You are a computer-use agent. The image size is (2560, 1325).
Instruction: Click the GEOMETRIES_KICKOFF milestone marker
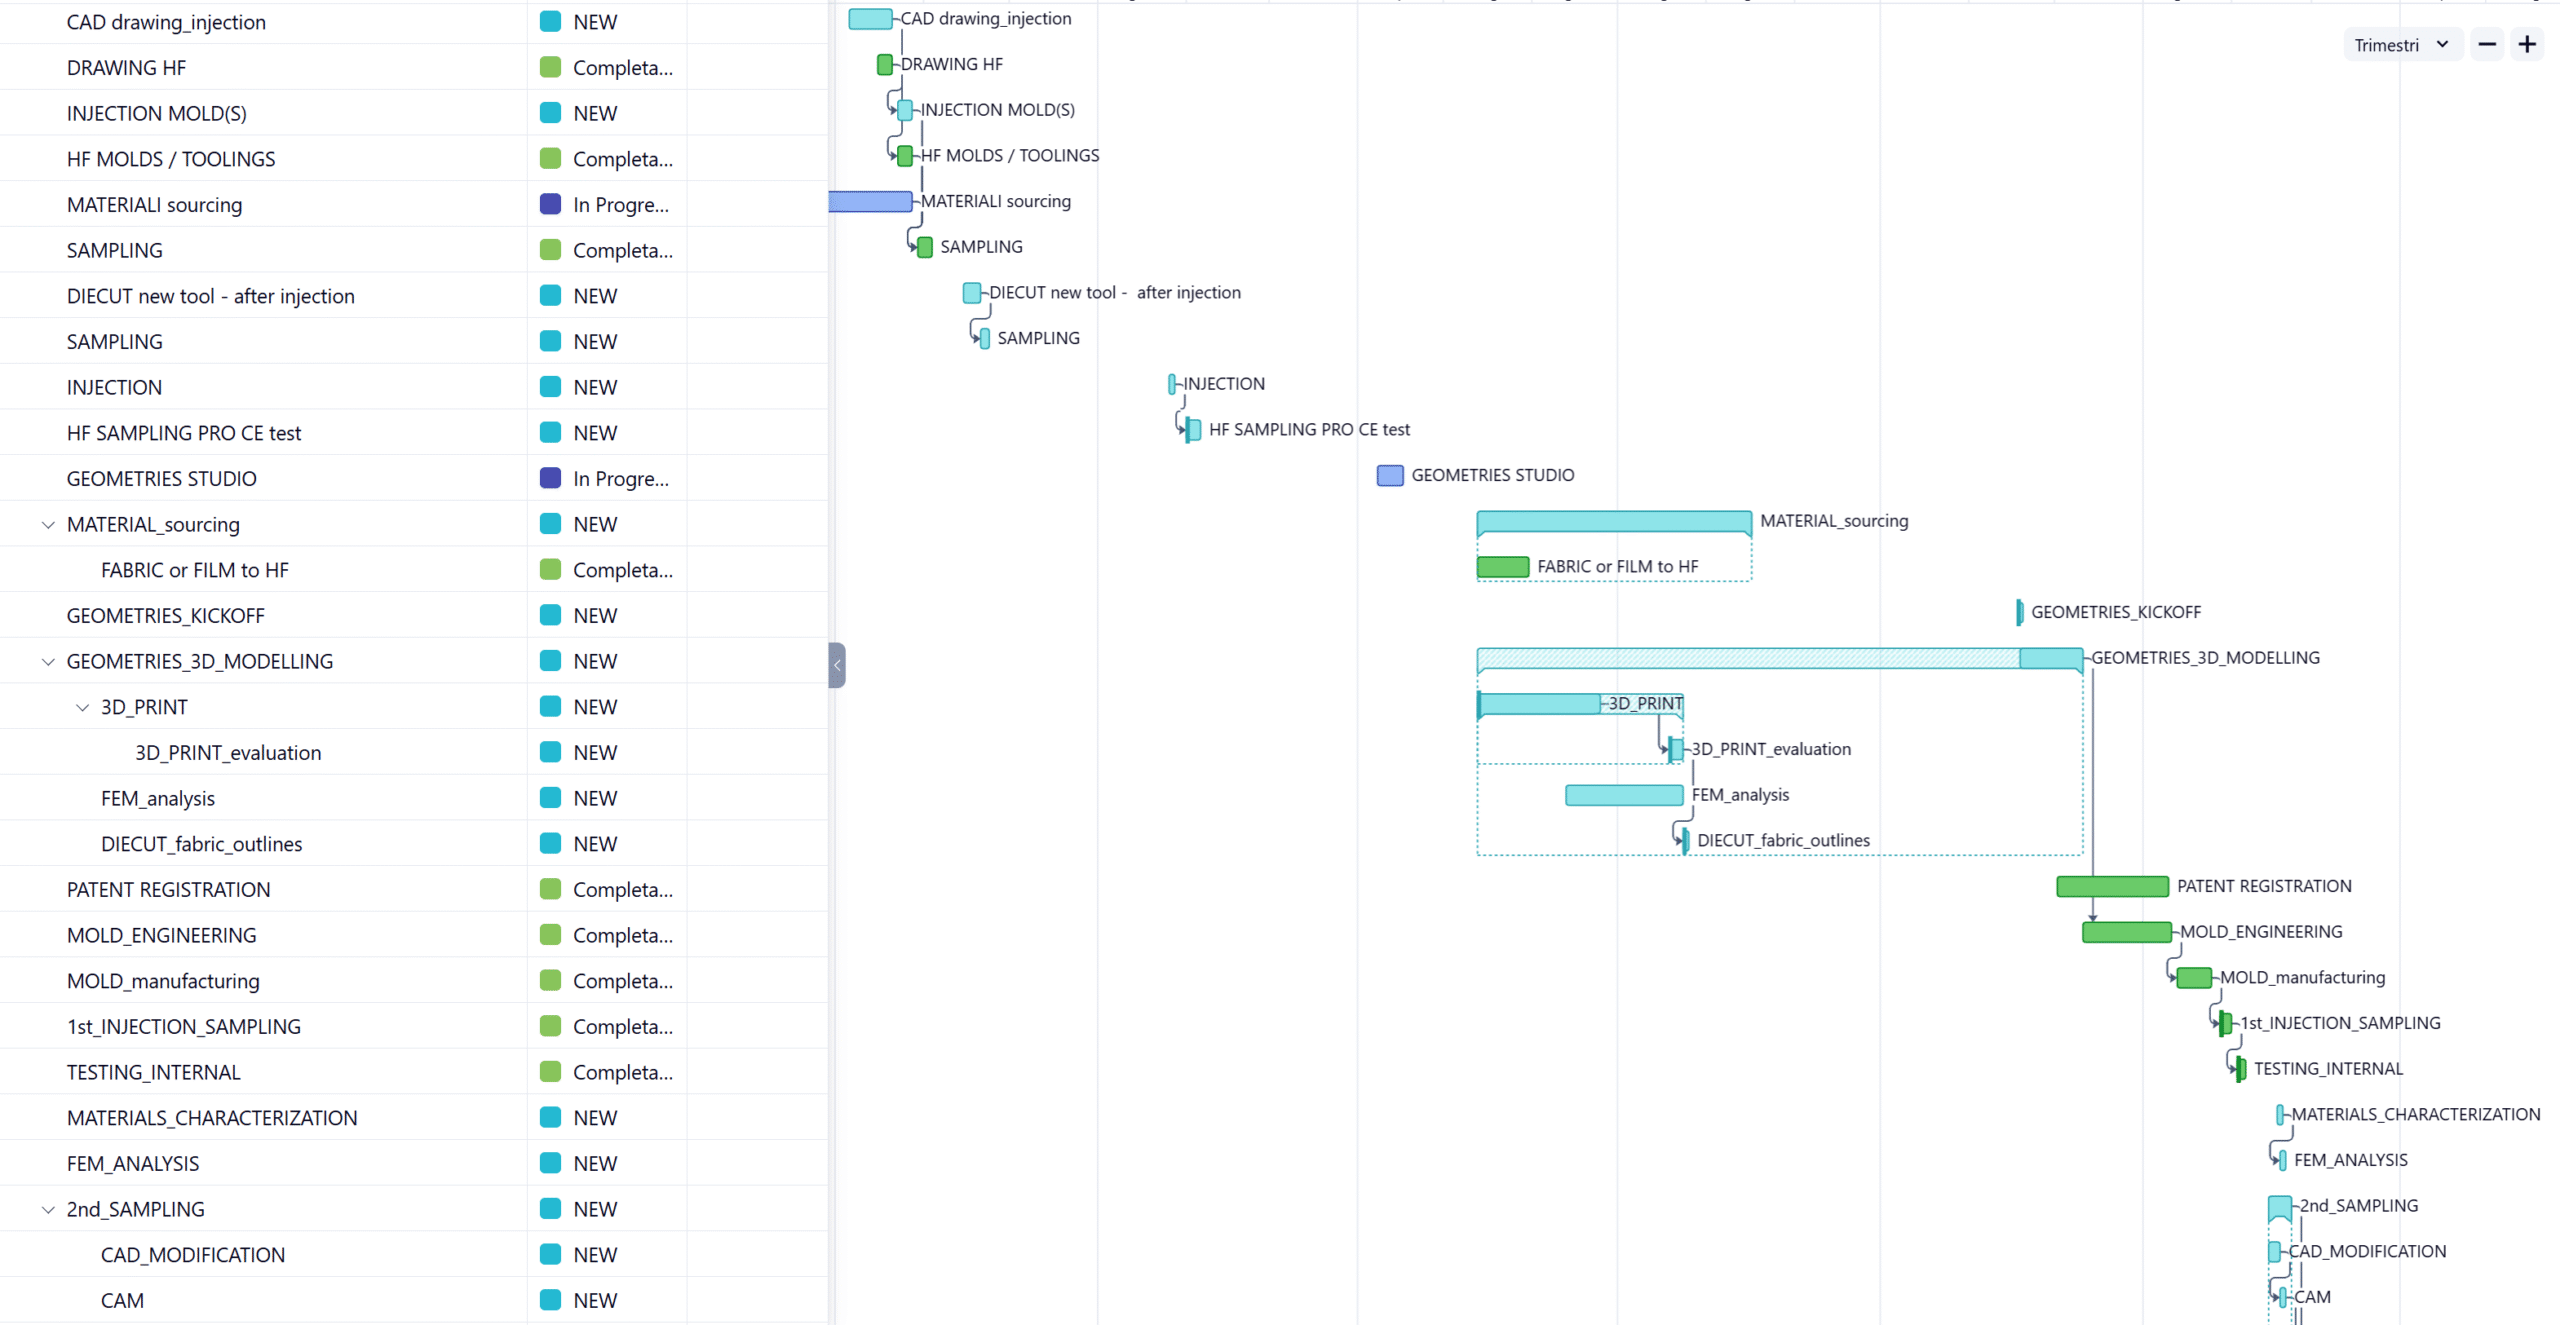tap(2019, 612)
